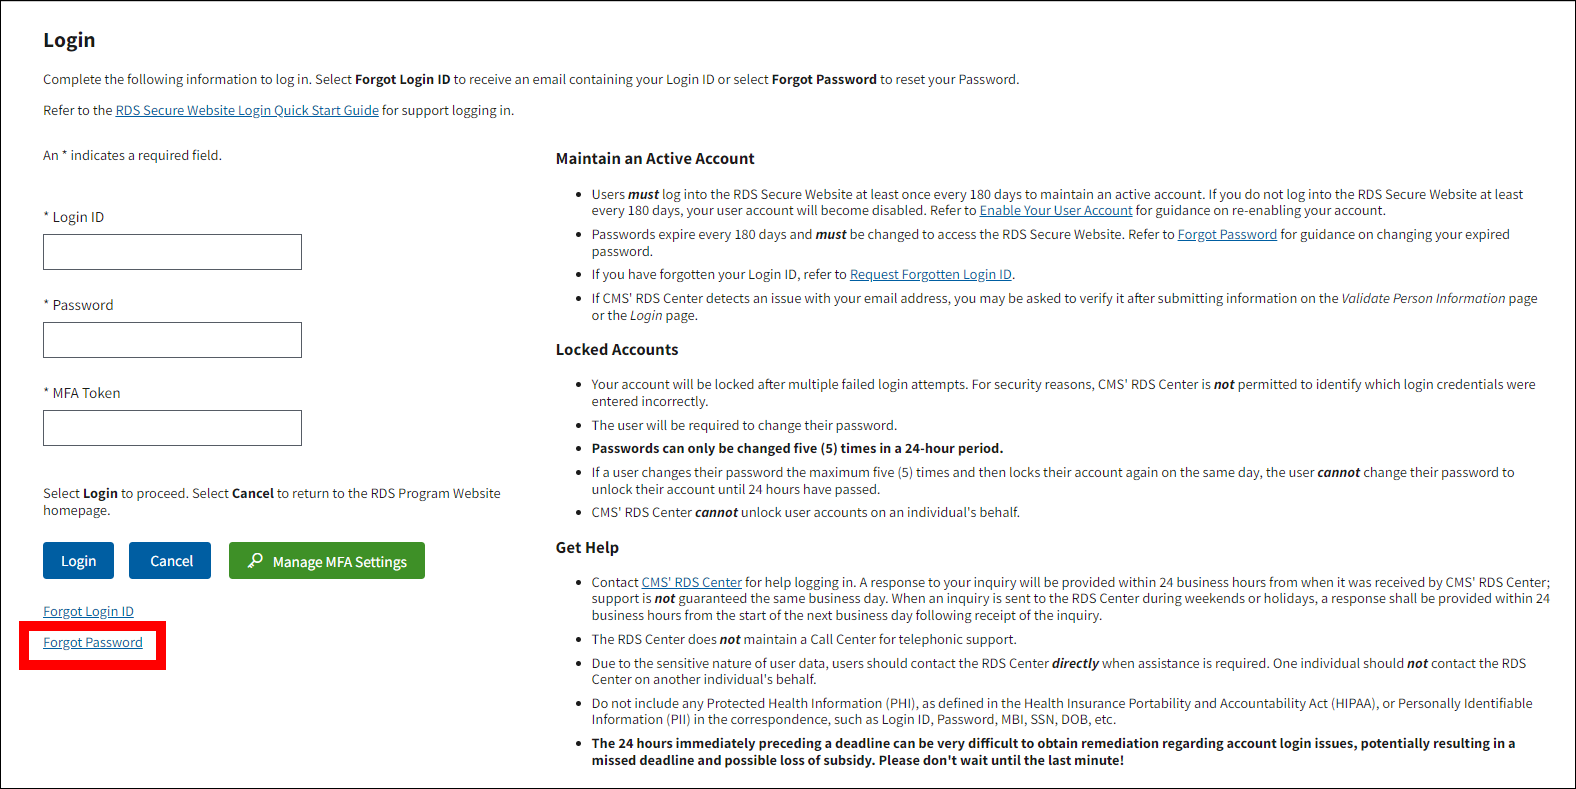Click into the Password text box
This screenshot has width=1576, height=789.
(x=172, y=340)
